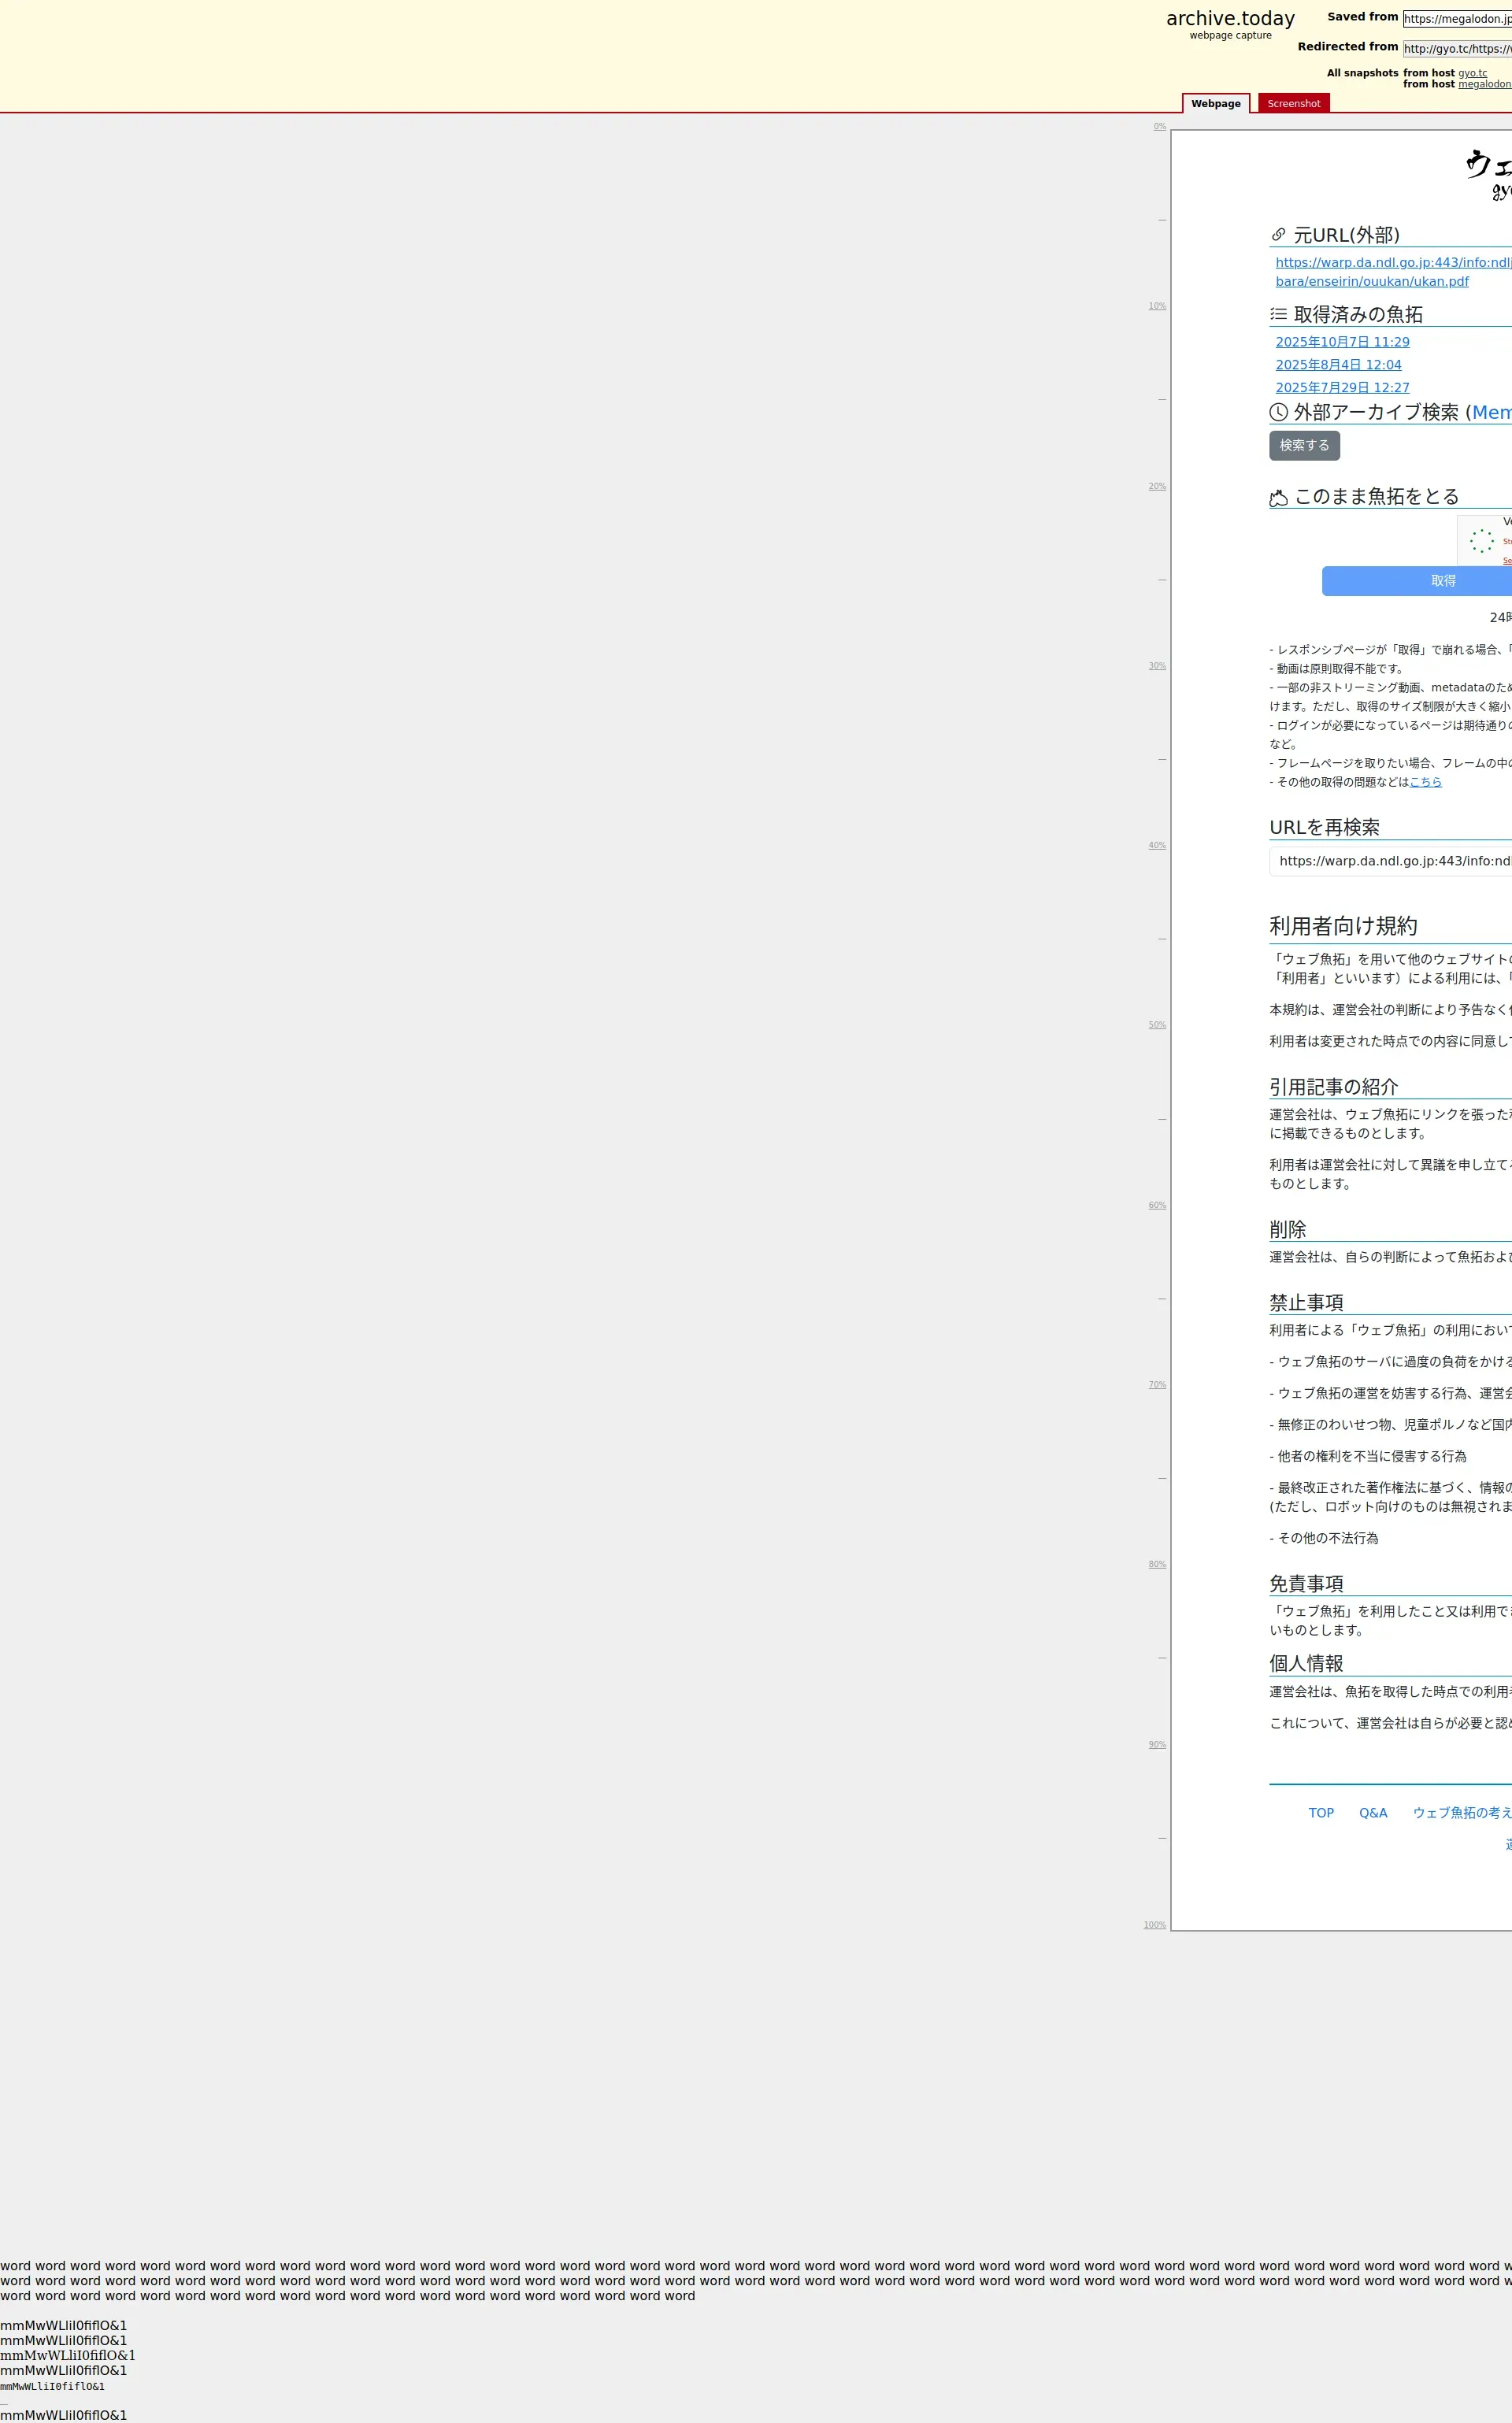This screenshot has height=2423, width=1512.
Task: Open the 2025年8月4日 12:04 snapshot
Action: tap(1338, 365)
